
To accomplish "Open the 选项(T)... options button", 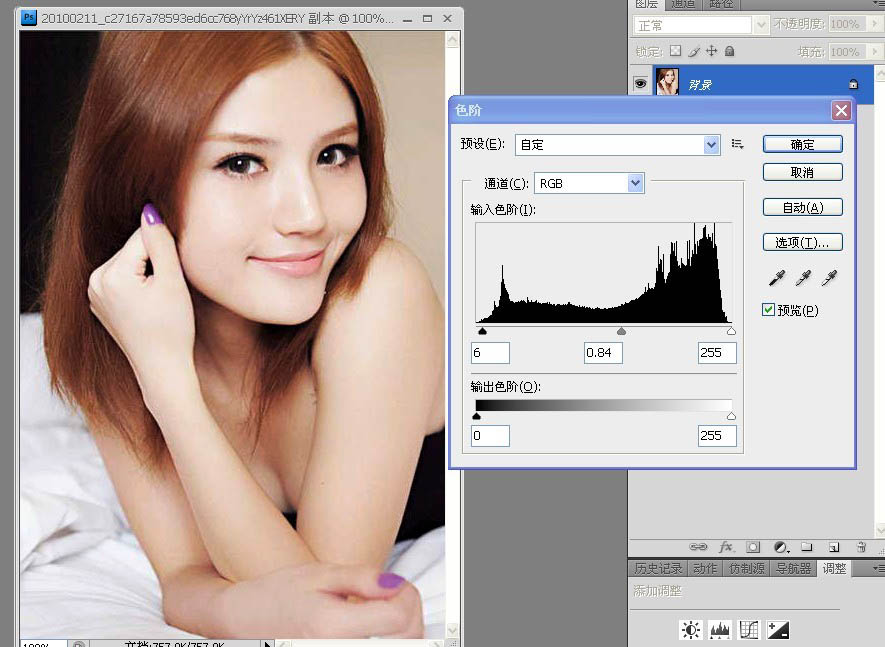I will click(802, 242).
